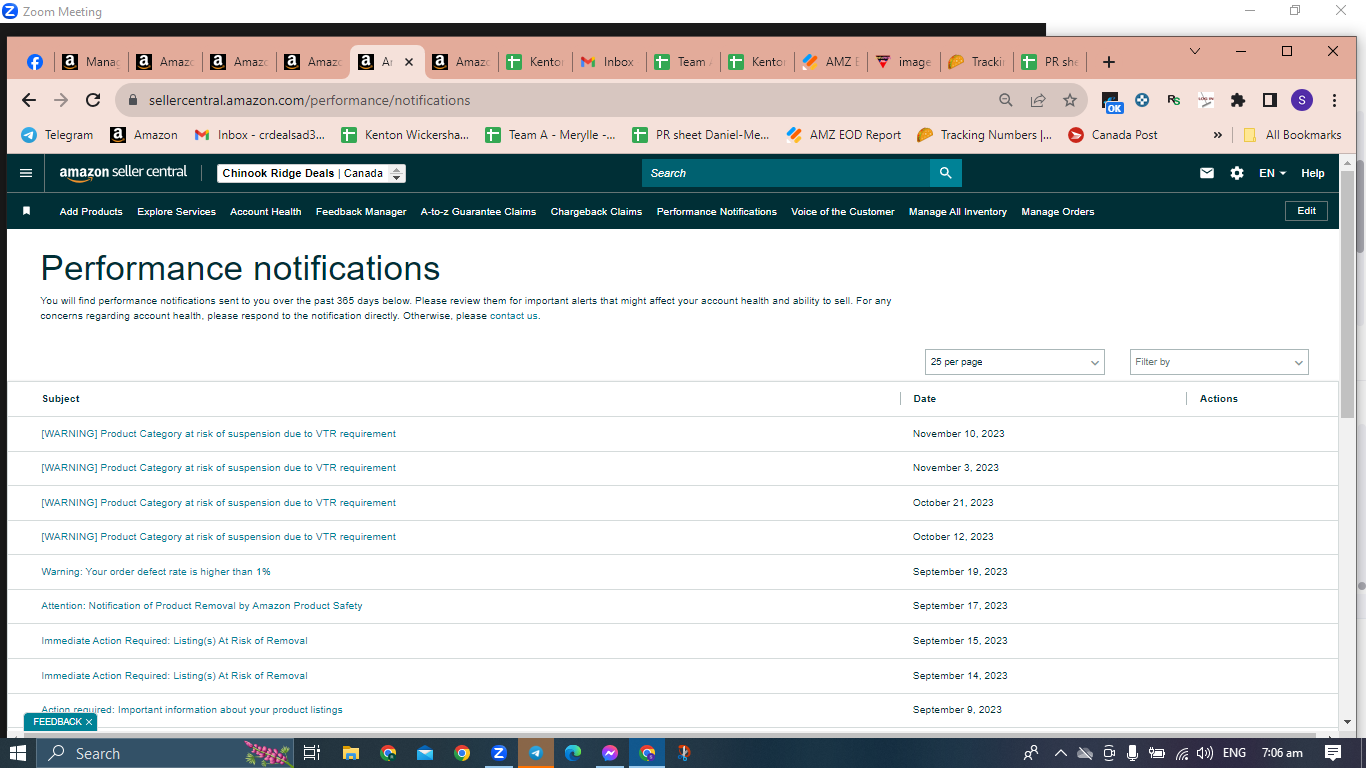Open the September 15 Listing(s) At Risk notification
The image size is (1366, 768).
point(174,641)
